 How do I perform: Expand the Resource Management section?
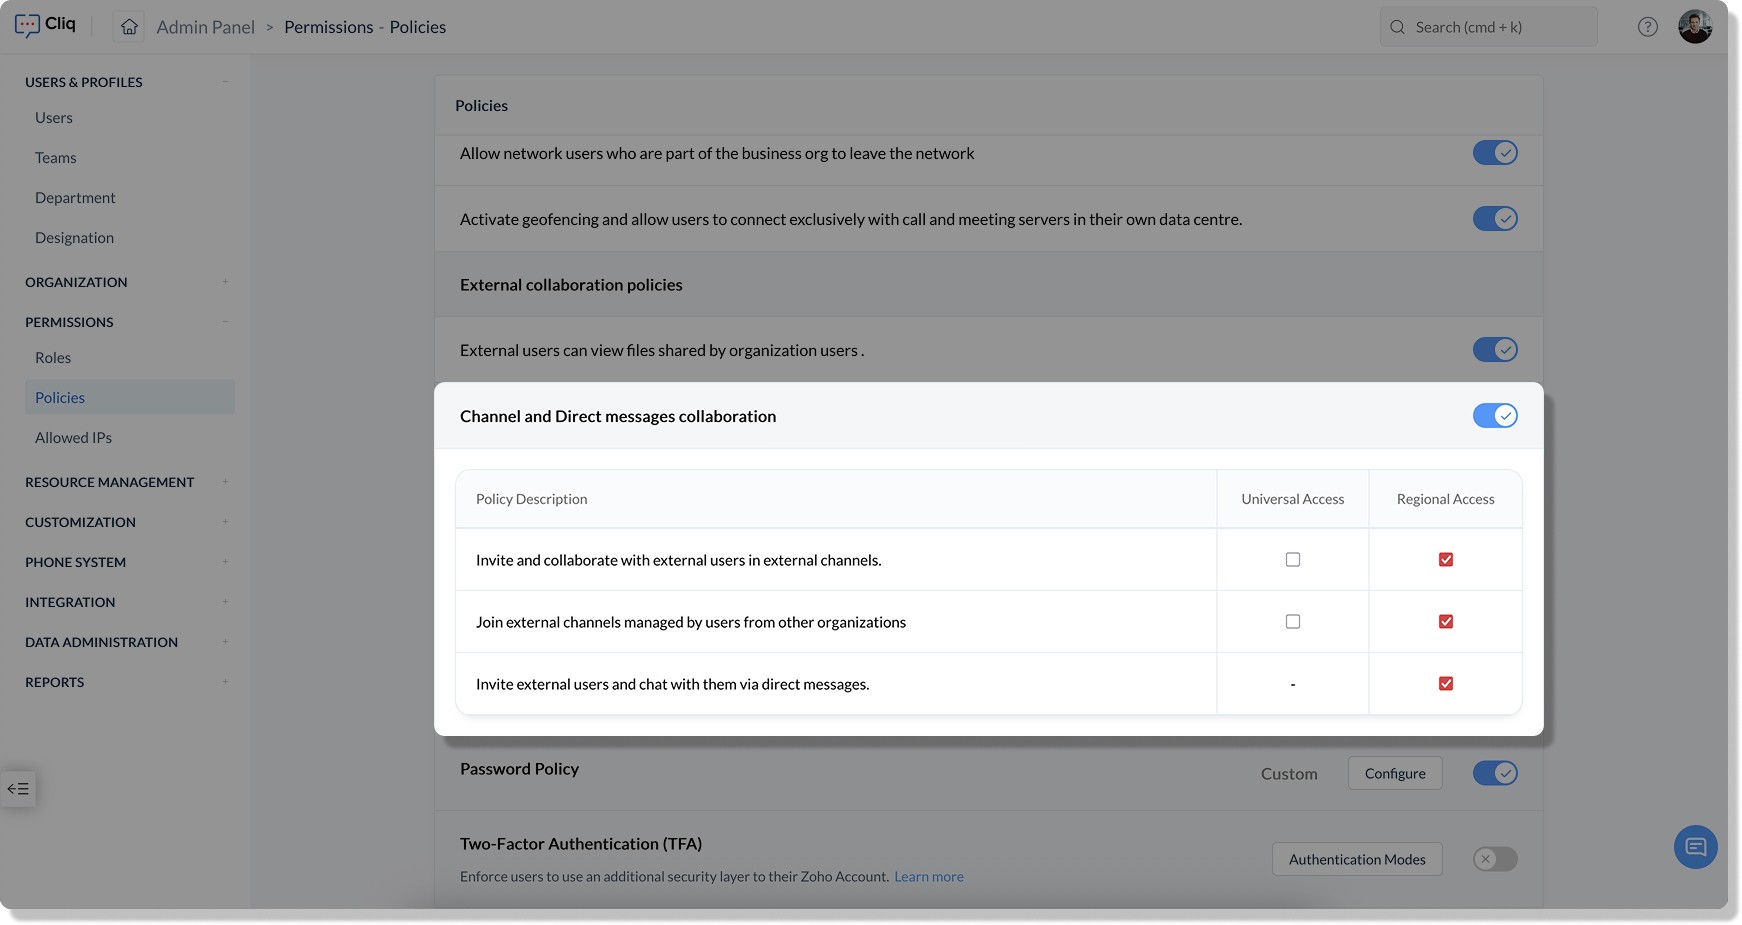pos(225,482)
